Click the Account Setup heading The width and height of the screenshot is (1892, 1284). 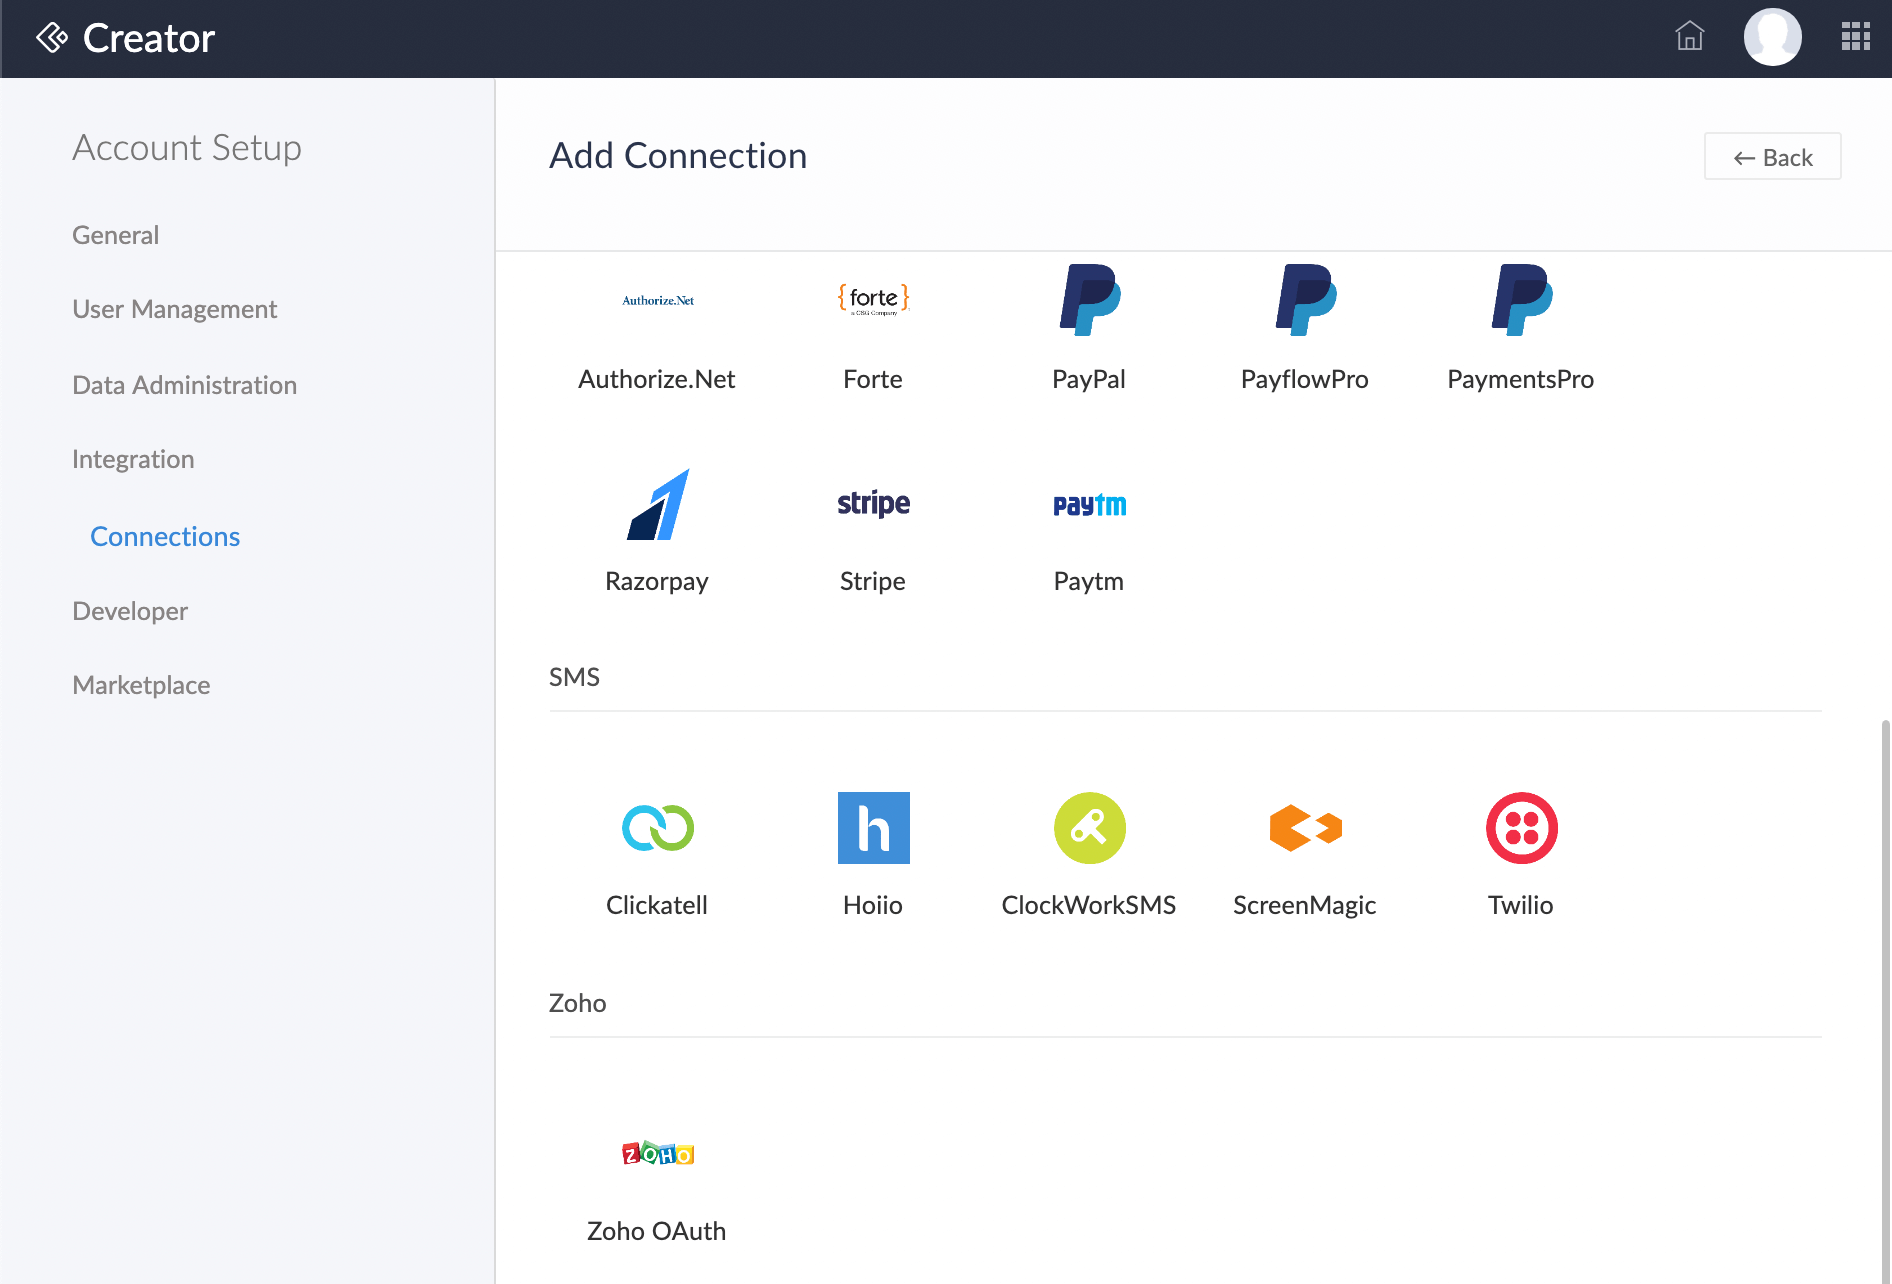187,148
